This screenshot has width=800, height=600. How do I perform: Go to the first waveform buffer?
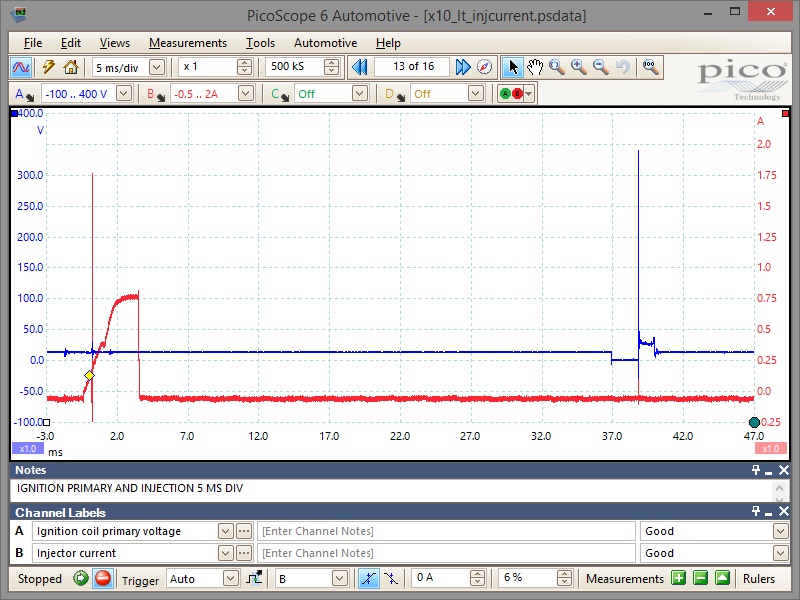360,67
